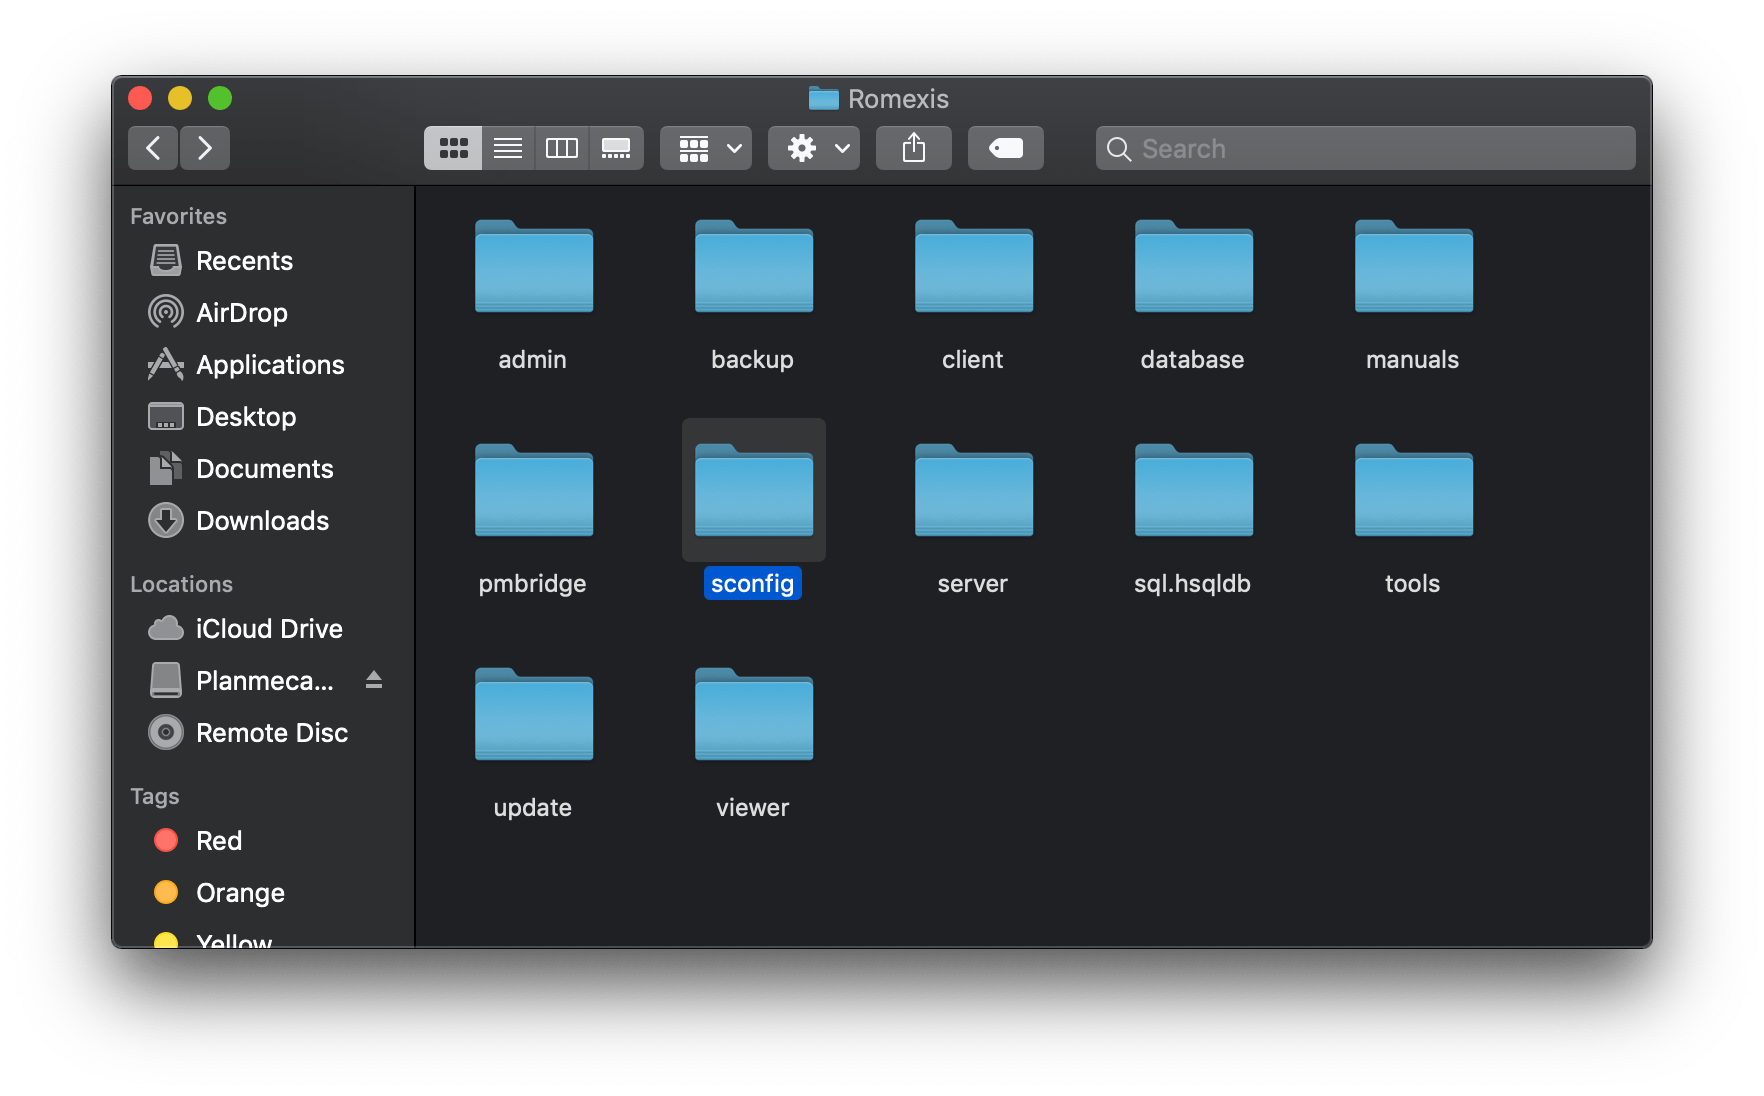
Task: Open the Action gear dropdown
Action: [x=813, y=147]
